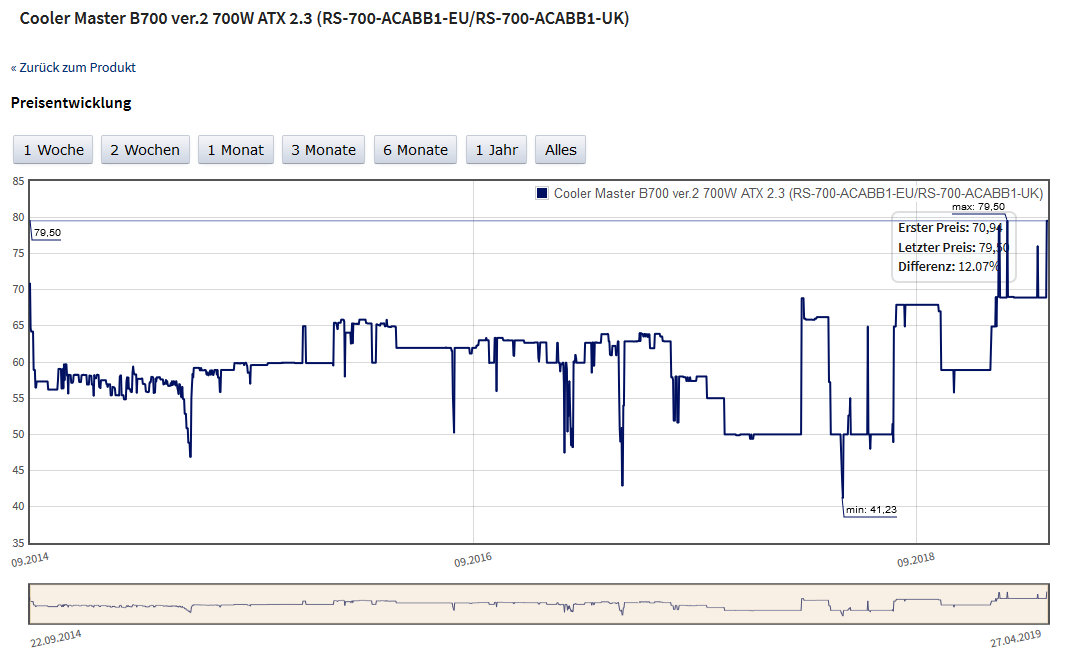Click the 27.04.2019 overview end date
The width and height of the screenshot is (1069, 656).
point(1016,638)
